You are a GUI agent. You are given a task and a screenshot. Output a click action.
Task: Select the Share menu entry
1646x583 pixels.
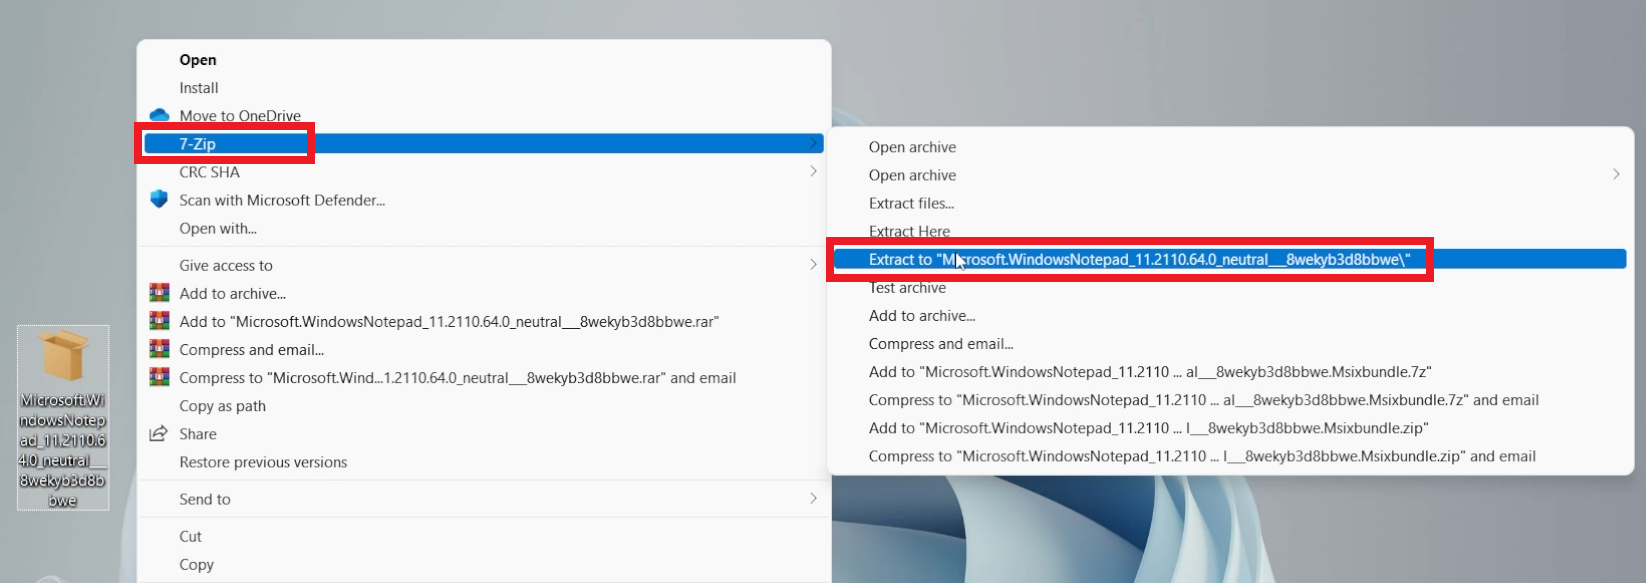198,434
